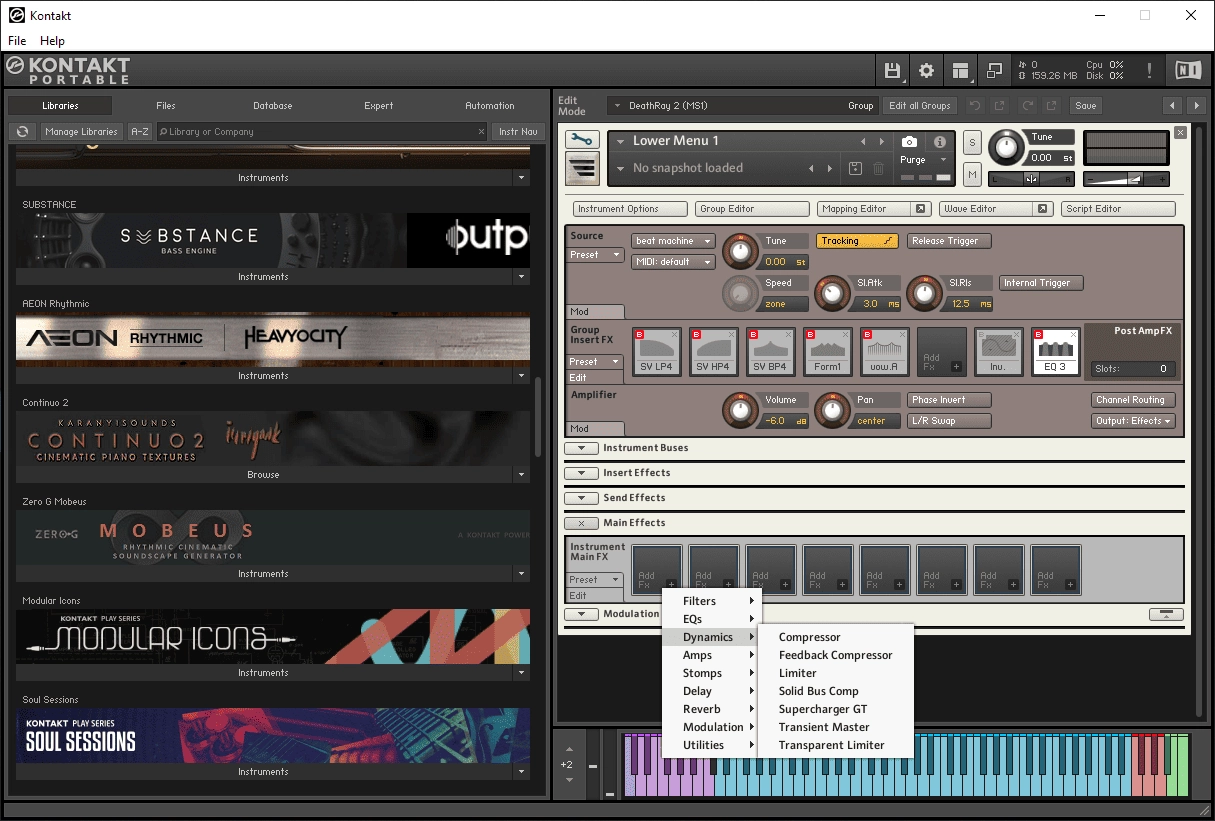Switch to the Files tab
Screen dimensions: 1215x821
(166, 105)
